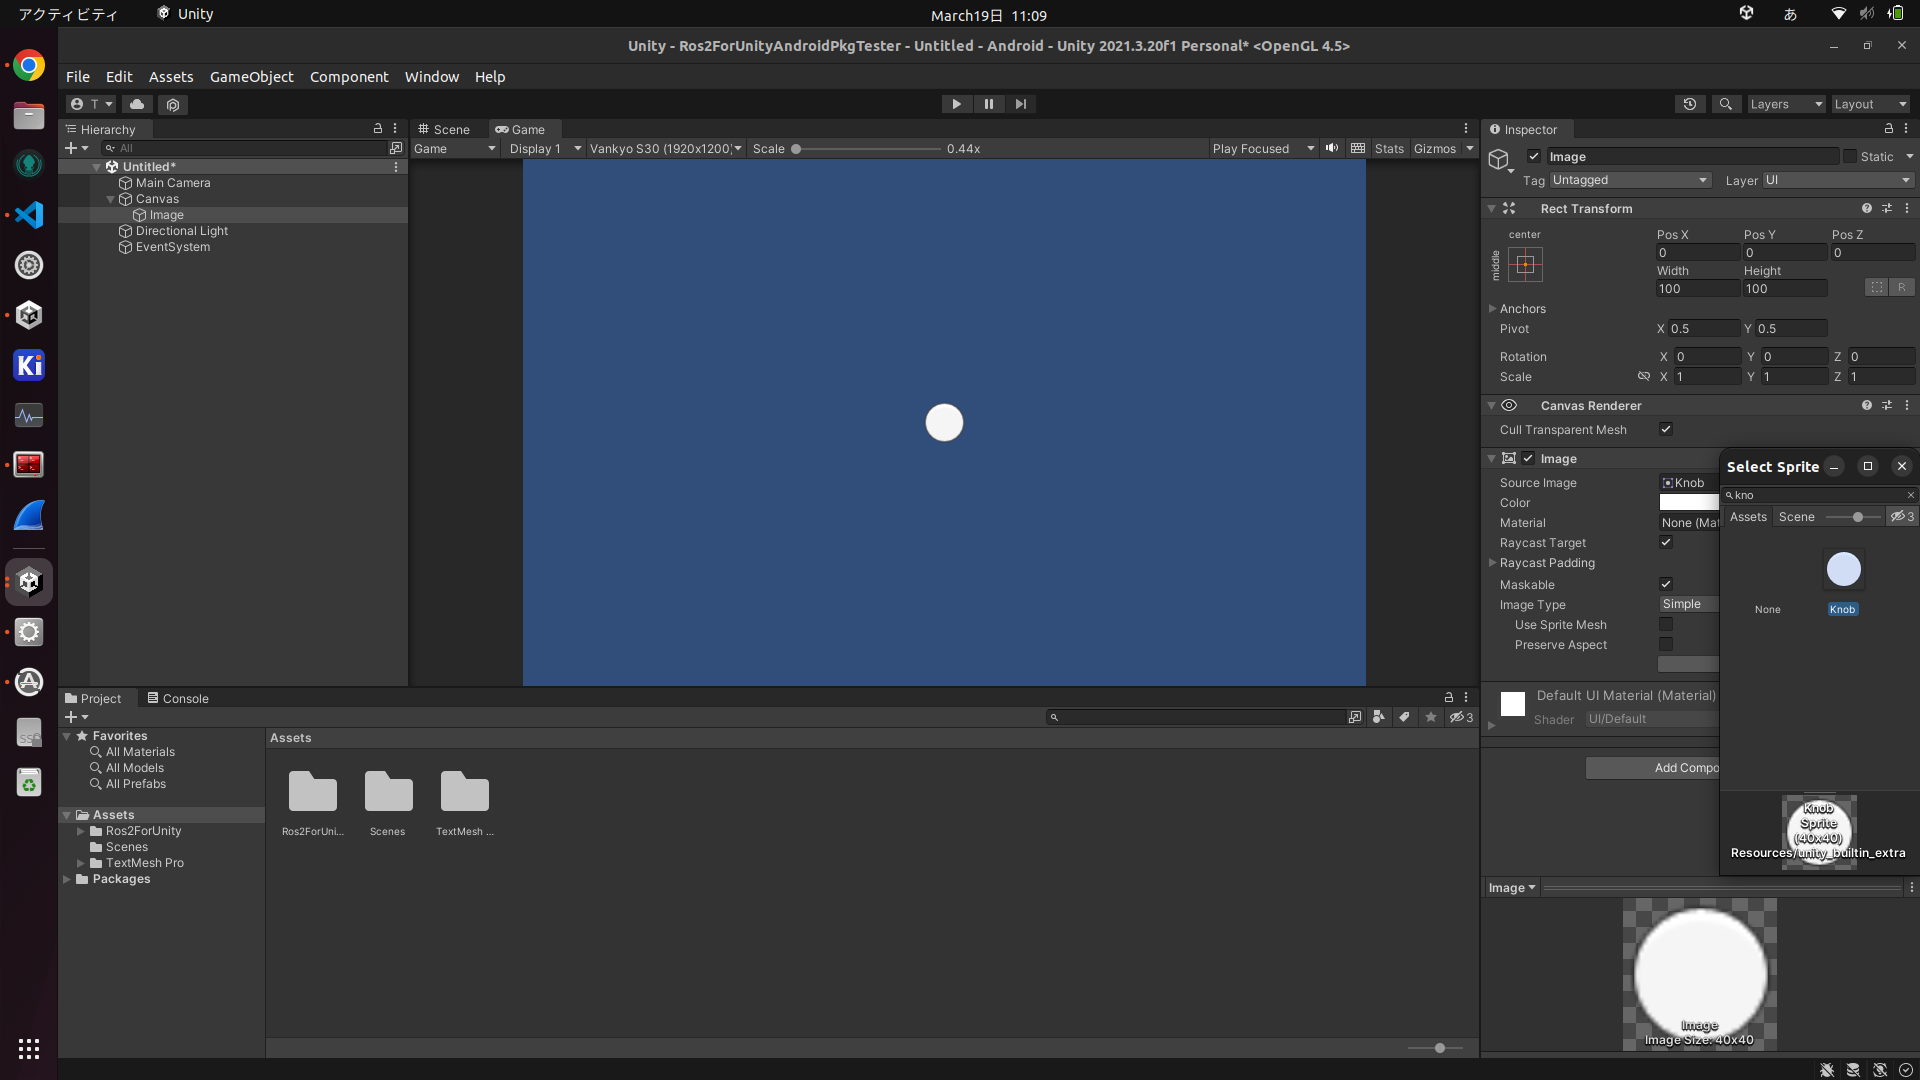The width and height of the screenshot is (1920, 1080).
Task: Click the Stats button in Game view
Action: pyautogui.click(x=1389, y=148)
